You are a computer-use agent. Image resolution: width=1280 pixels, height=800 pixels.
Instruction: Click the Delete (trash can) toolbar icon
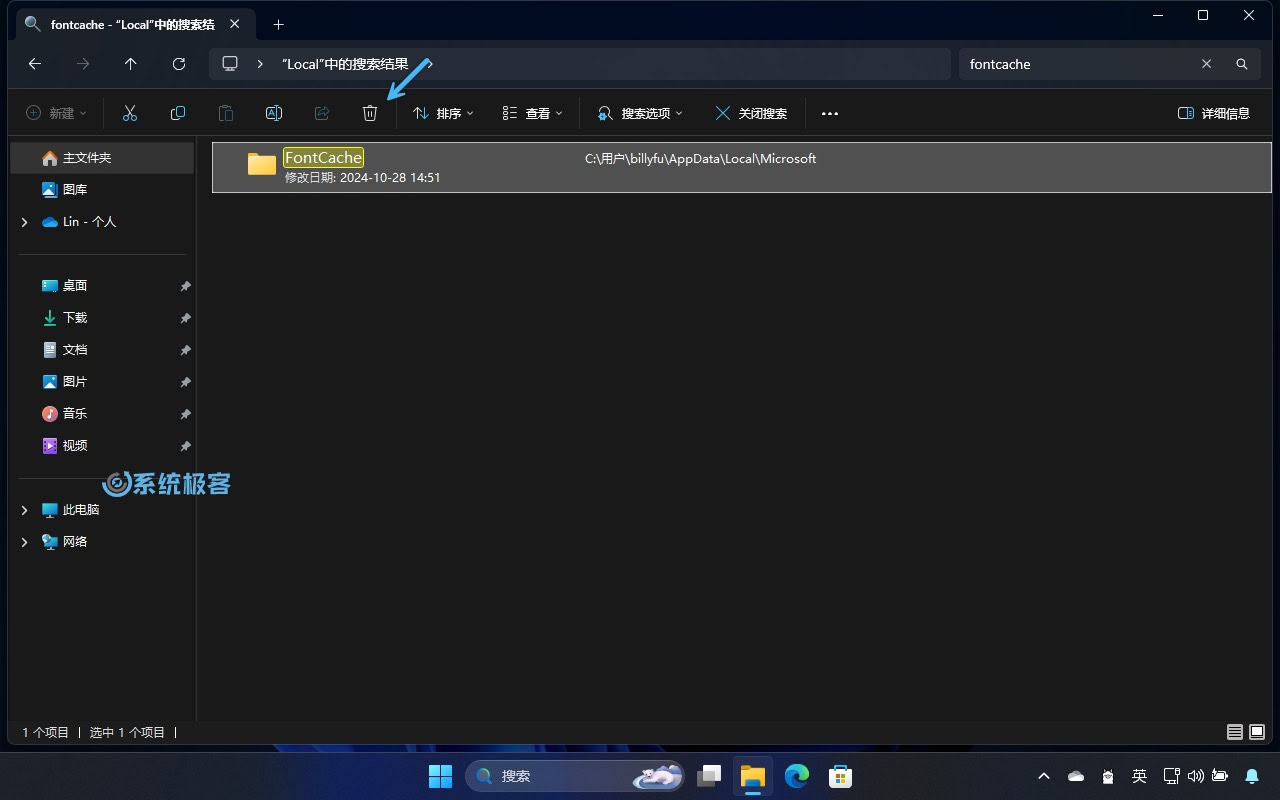[370, 113]
